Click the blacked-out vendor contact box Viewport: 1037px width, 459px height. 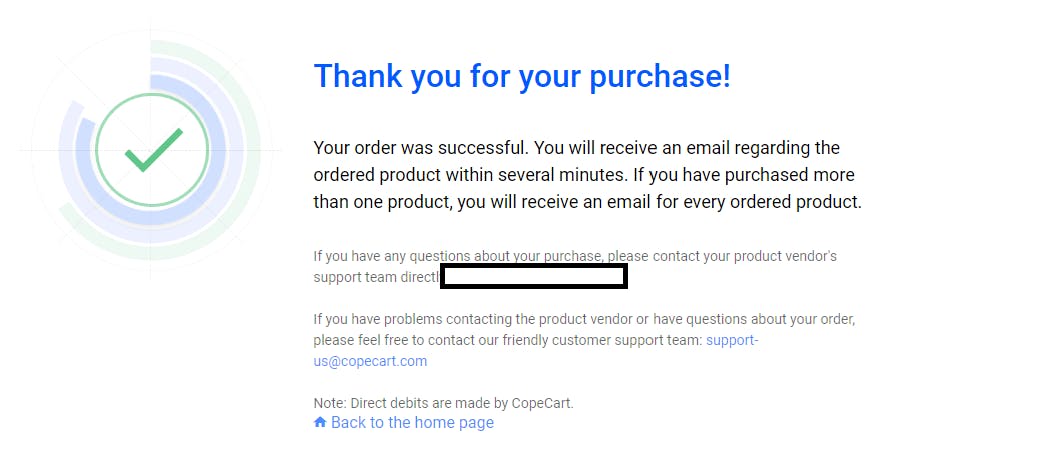point(534,276)
